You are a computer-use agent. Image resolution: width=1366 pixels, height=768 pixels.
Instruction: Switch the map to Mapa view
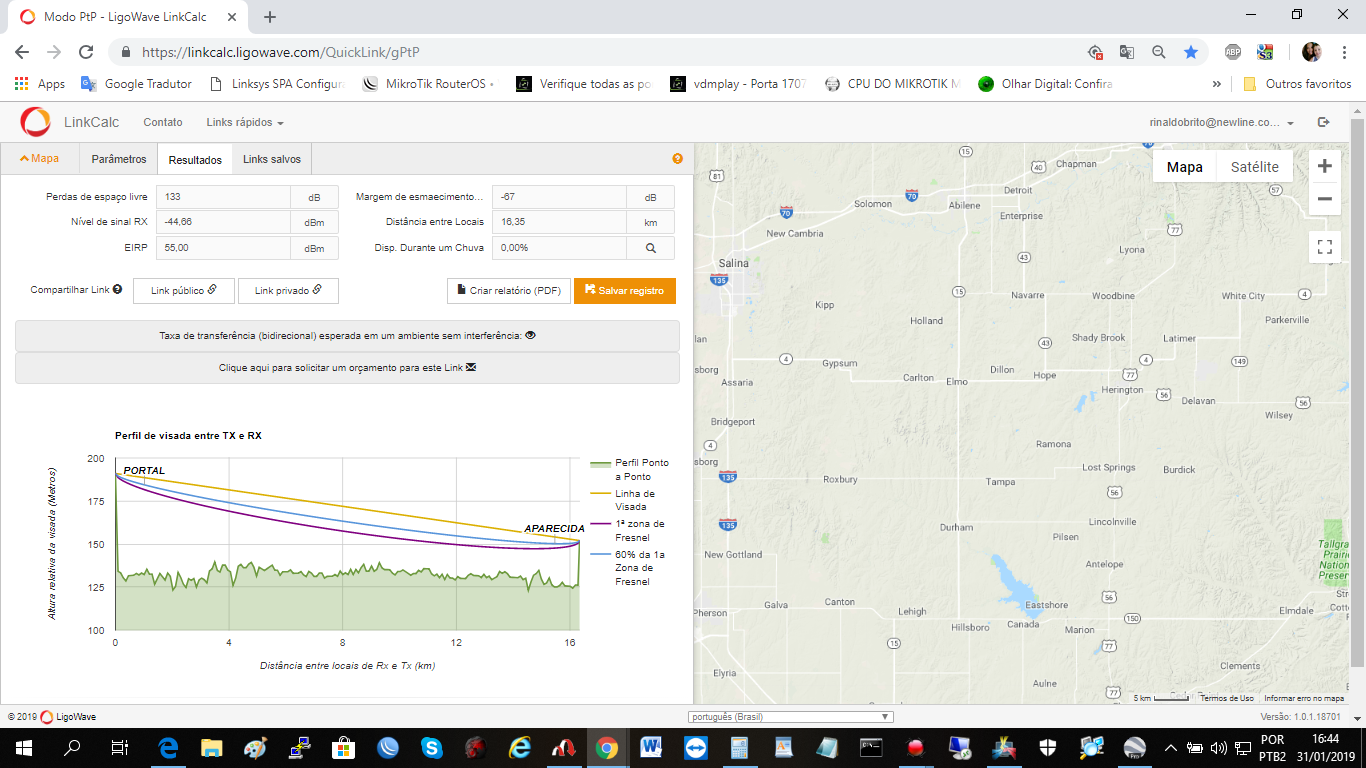[1185, 167]
